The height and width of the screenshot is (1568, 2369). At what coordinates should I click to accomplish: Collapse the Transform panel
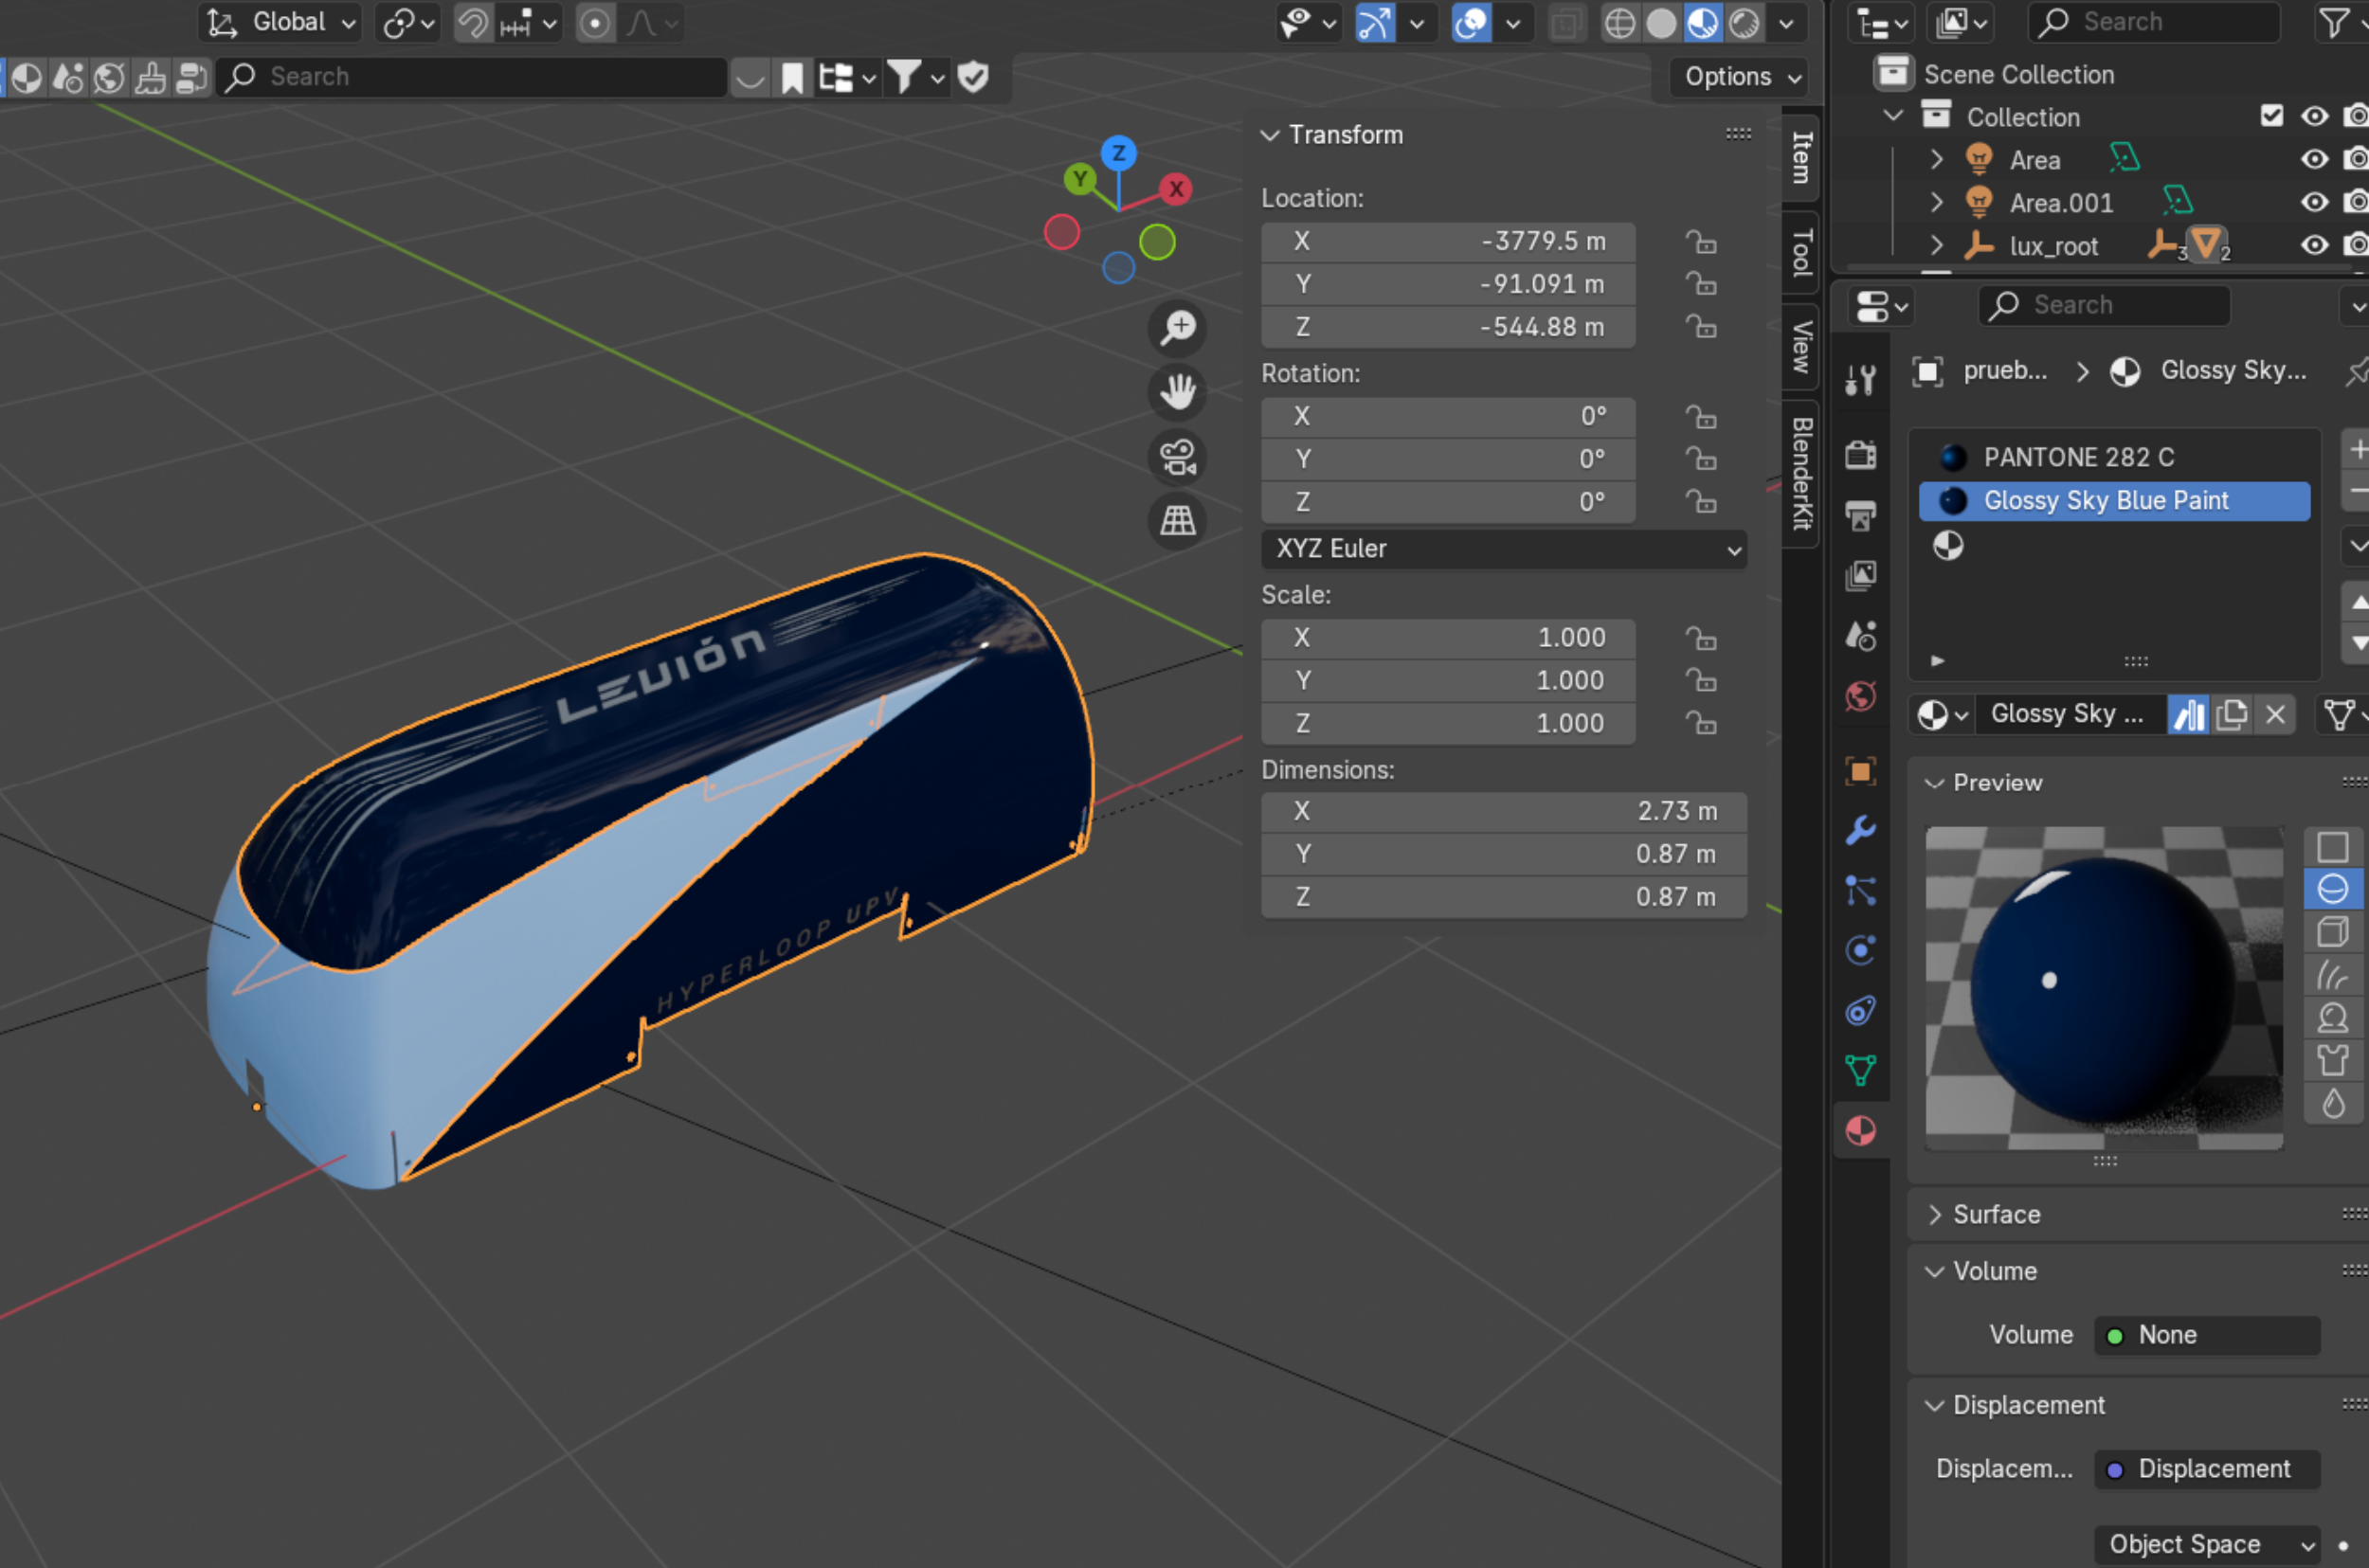pos(1270,135)
